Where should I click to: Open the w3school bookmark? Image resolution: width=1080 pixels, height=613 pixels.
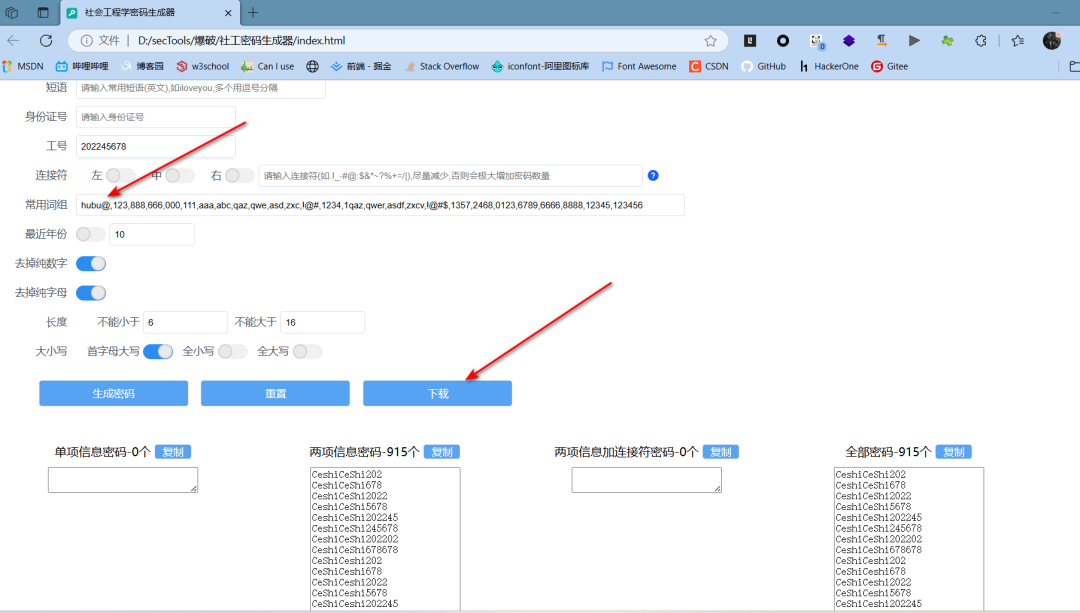[x=202, y=66]
